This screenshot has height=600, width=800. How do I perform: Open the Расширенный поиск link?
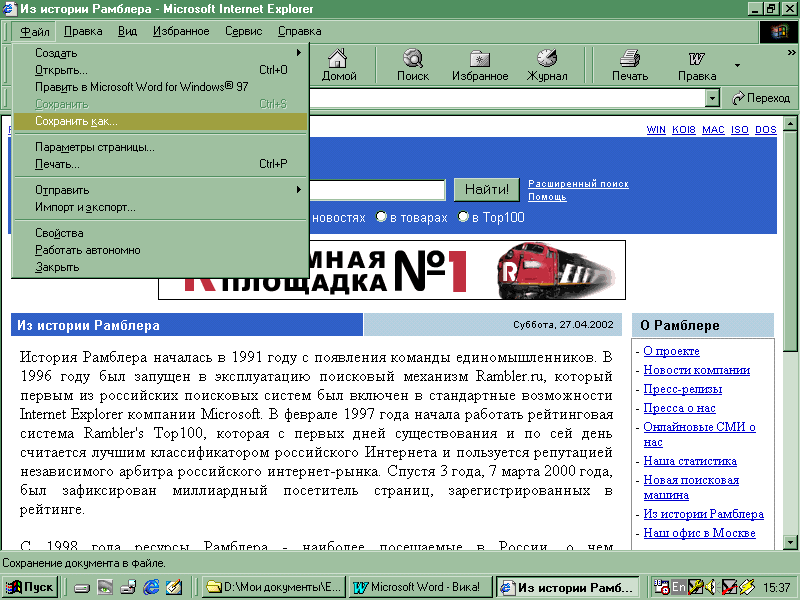coord(578,184)
